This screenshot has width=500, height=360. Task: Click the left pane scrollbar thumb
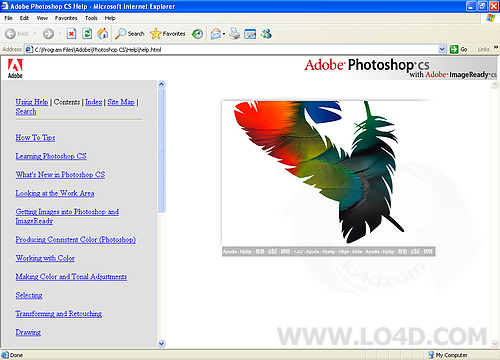click(x=161, y=150)
